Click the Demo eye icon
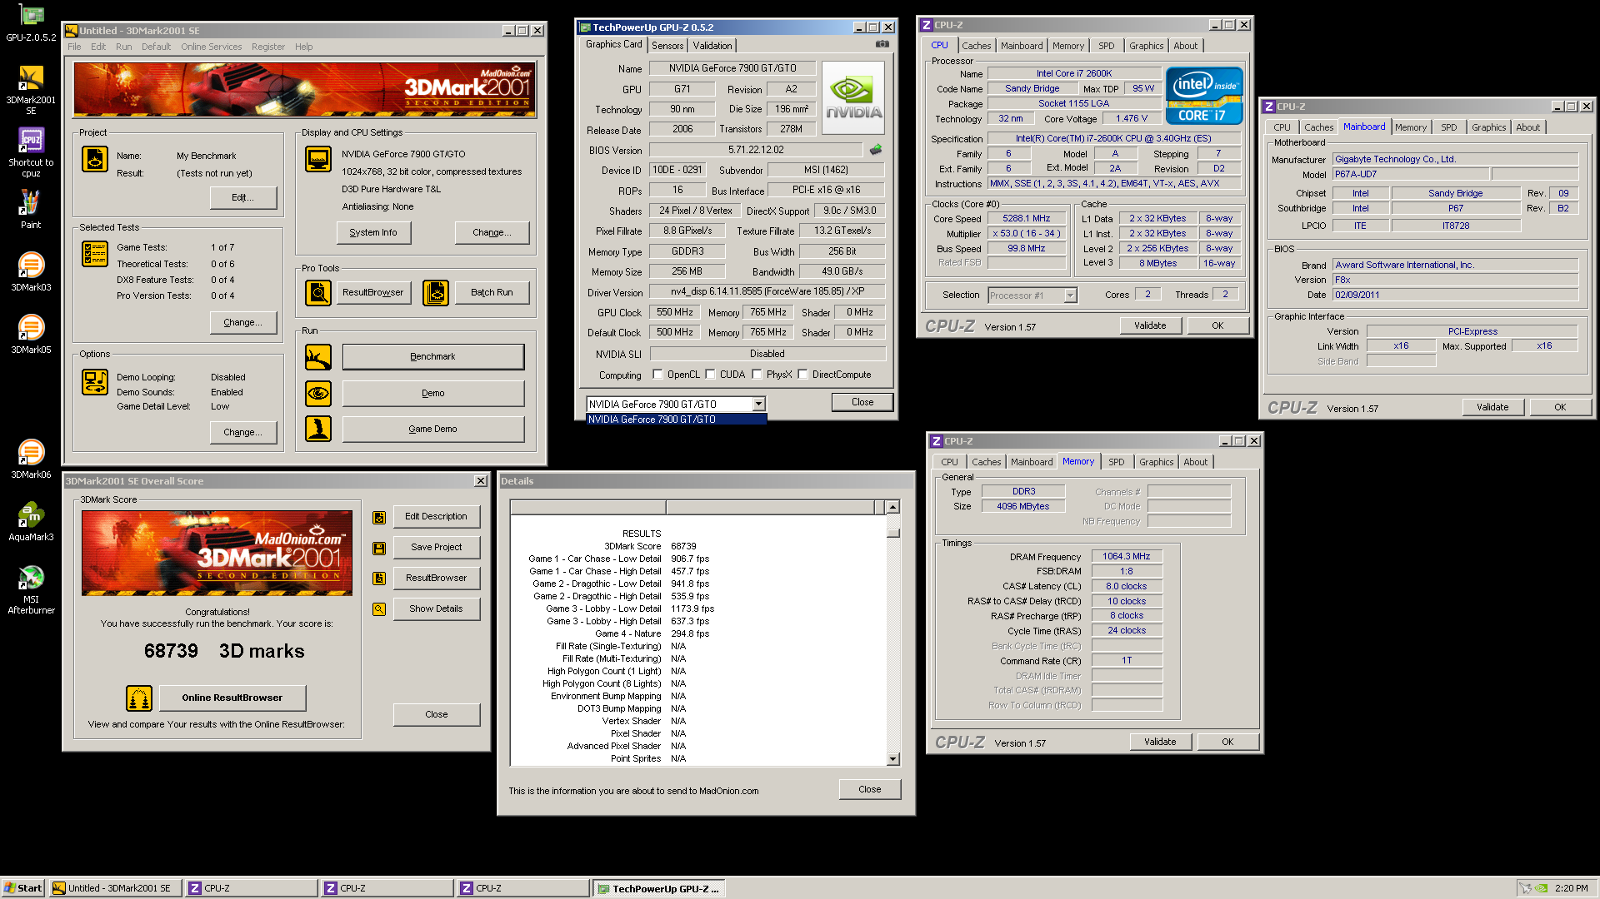Screen dimensions: 1600x899 pyautogui.click(x=318, y=393)
